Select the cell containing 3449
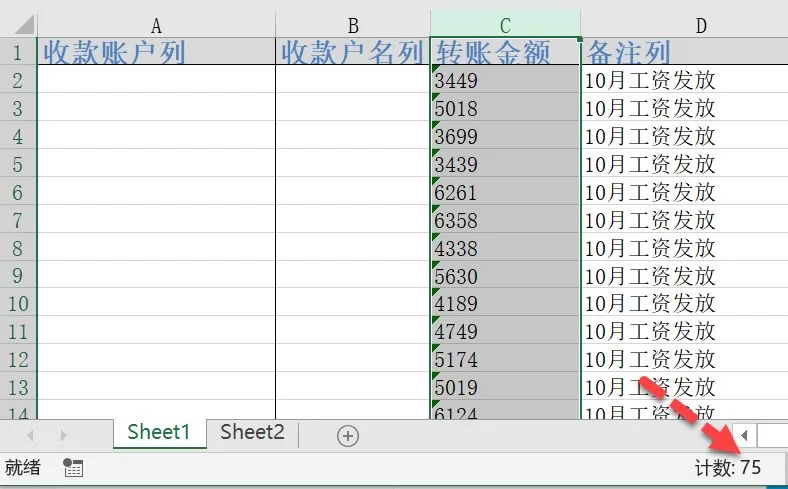 [505, 80]
